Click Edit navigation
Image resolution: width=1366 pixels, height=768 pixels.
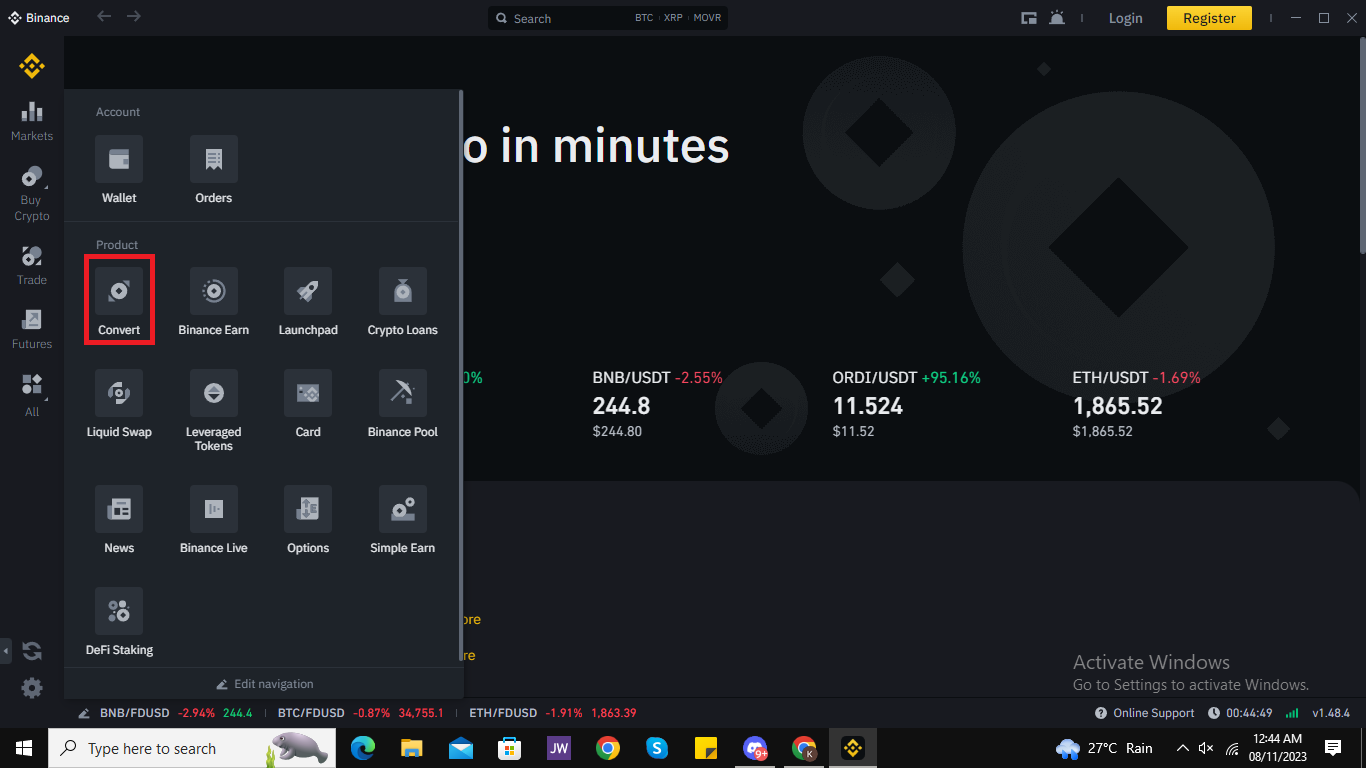(x=265, y=684)
